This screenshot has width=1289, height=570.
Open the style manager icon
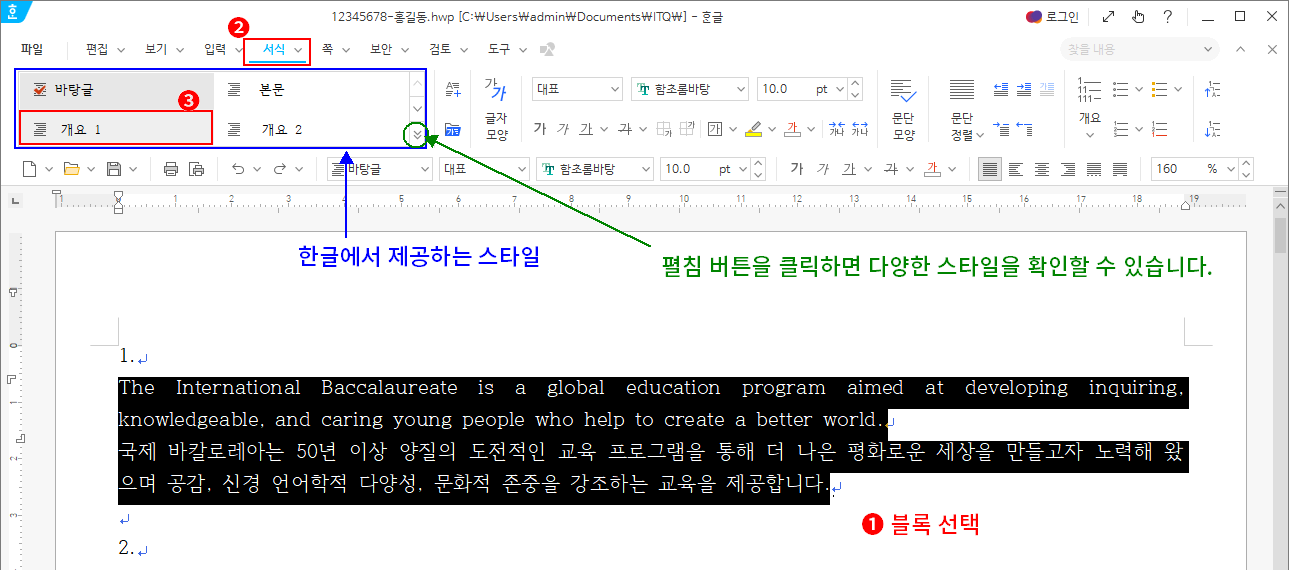point(453,128)
